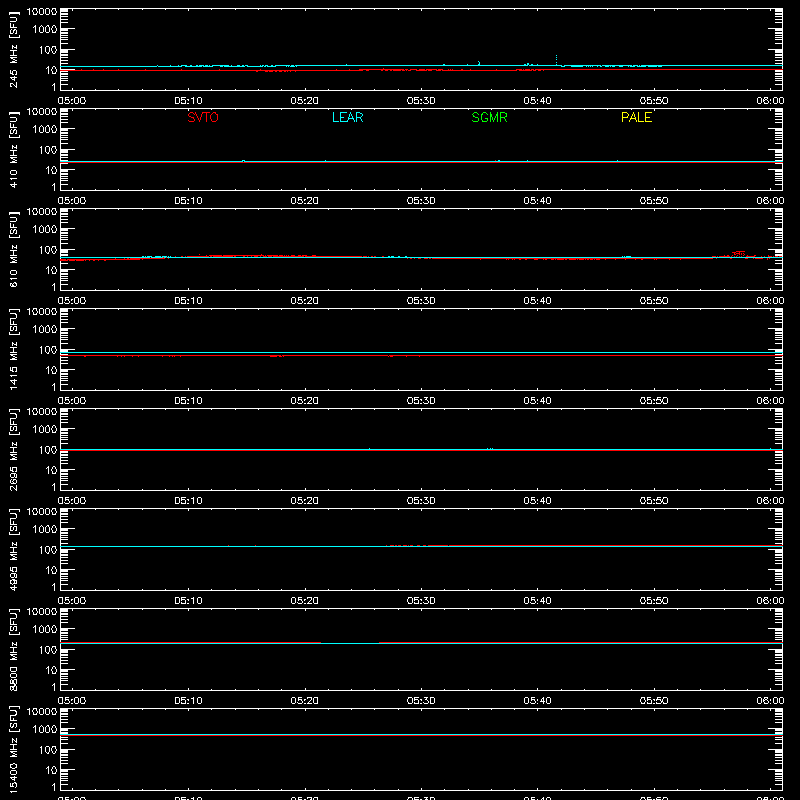Click the 05:00 tick label under 245 MHz plot
The width and height of the screenshot is (800, 800).
(72, 101)
